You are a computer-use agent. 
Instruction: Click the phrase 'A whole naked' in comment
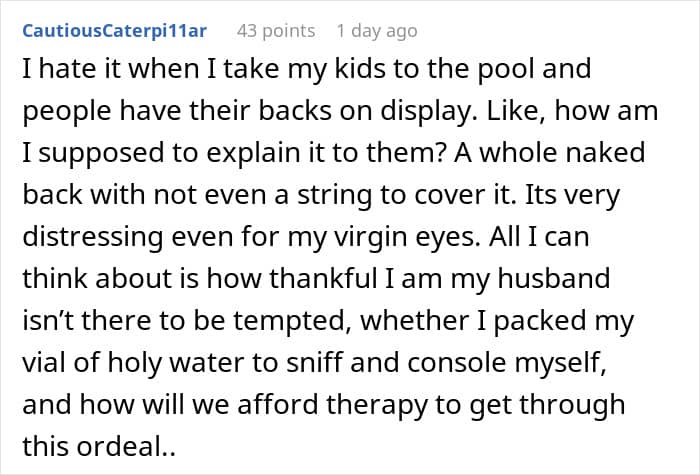550,152
